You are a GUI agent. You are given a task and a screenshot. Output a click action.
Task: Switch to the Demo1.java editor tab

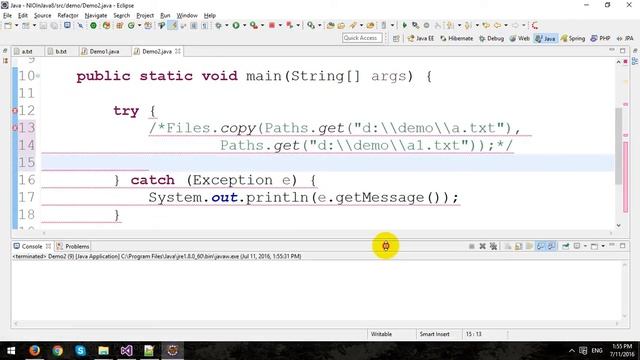[x=100, y=51]
